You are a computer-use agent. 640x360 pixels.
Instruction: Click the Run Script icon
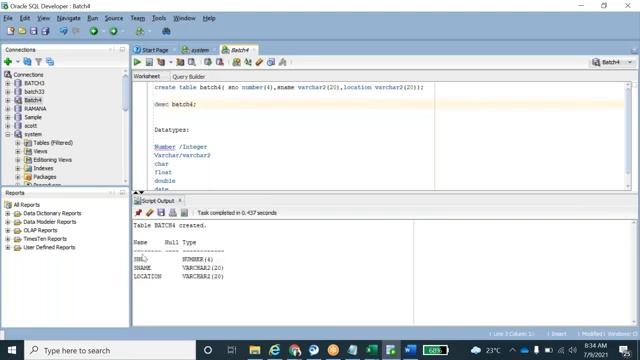149,62
